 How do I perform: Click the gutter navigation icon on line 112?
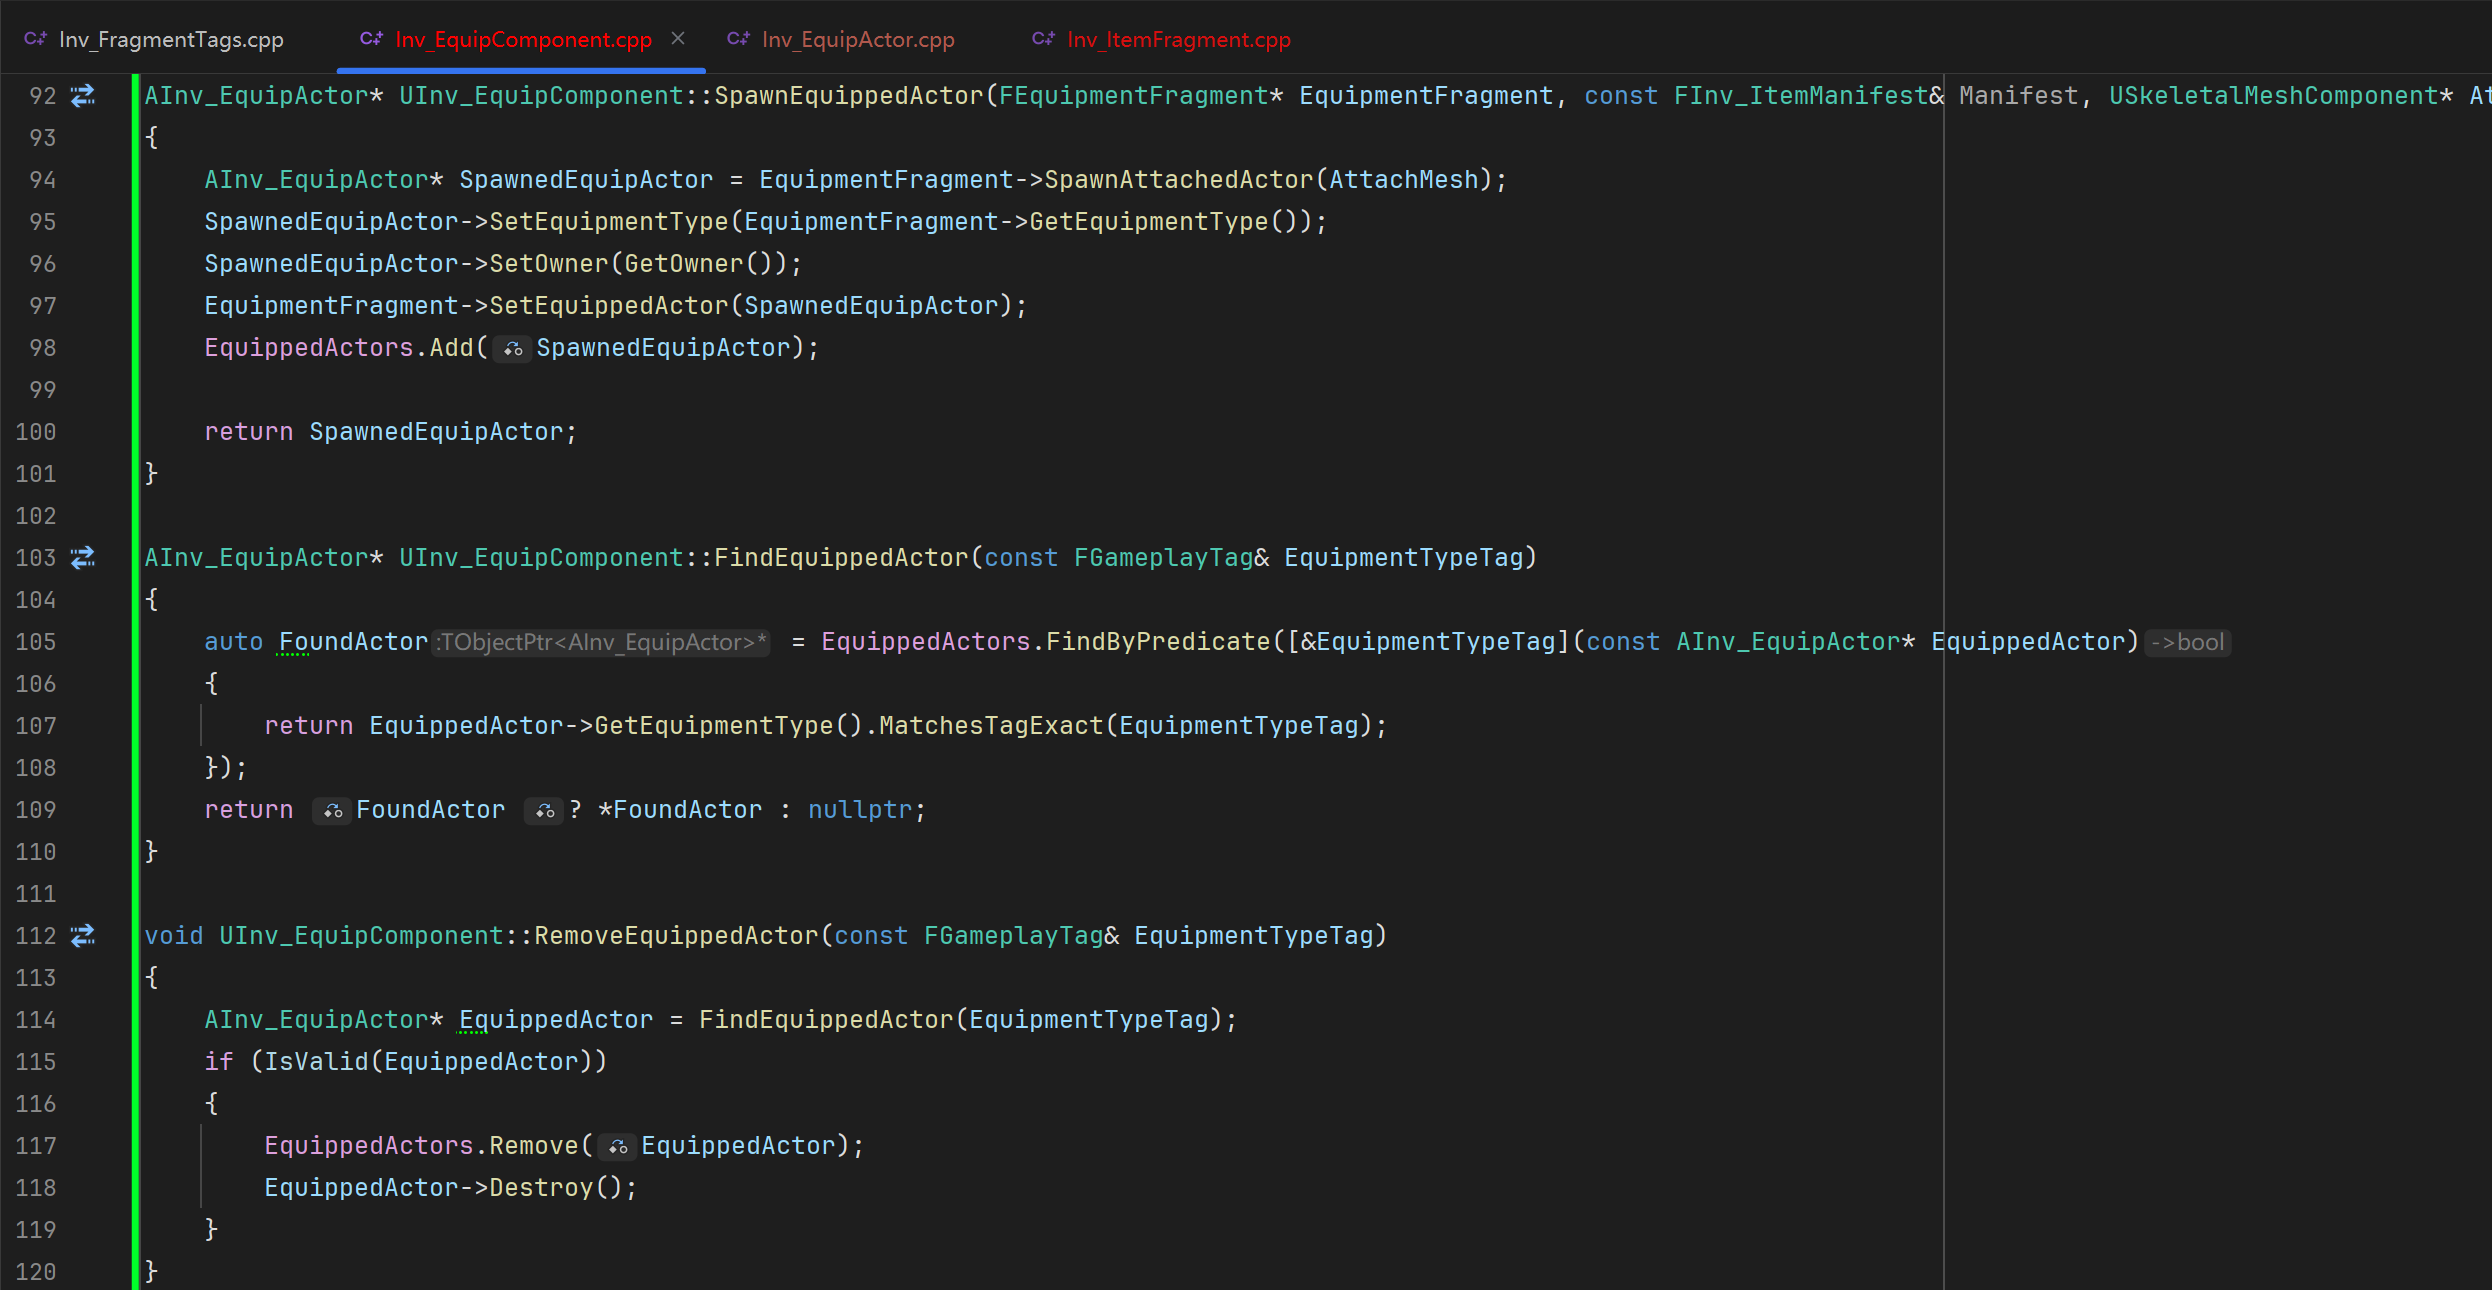coord(83,936)
